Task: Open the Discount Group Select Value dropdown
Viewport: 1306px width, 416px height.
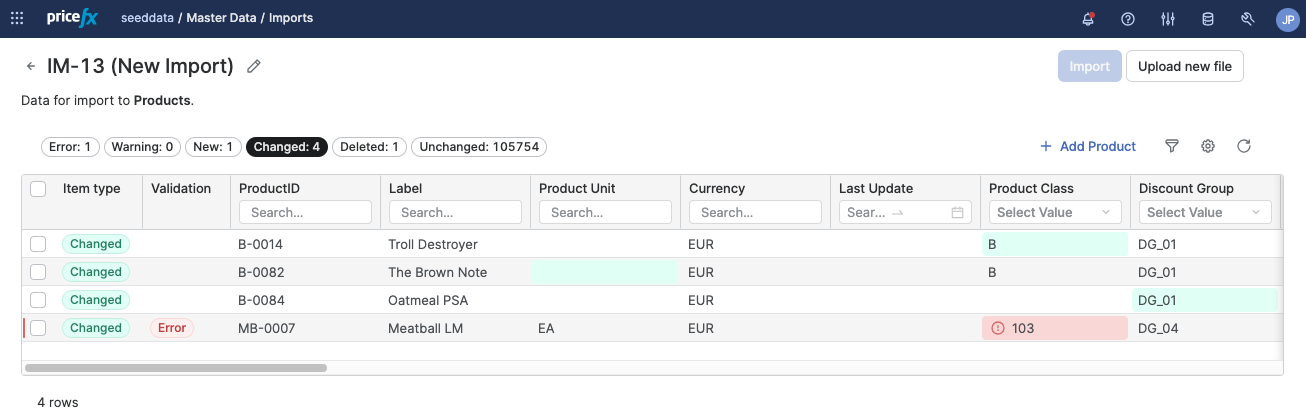Action: (x=1204, y=212)
